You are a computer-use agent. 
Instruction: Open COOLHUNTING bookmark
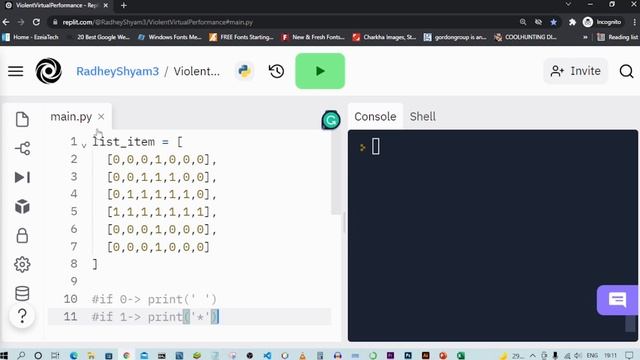(x=526, y=37)
